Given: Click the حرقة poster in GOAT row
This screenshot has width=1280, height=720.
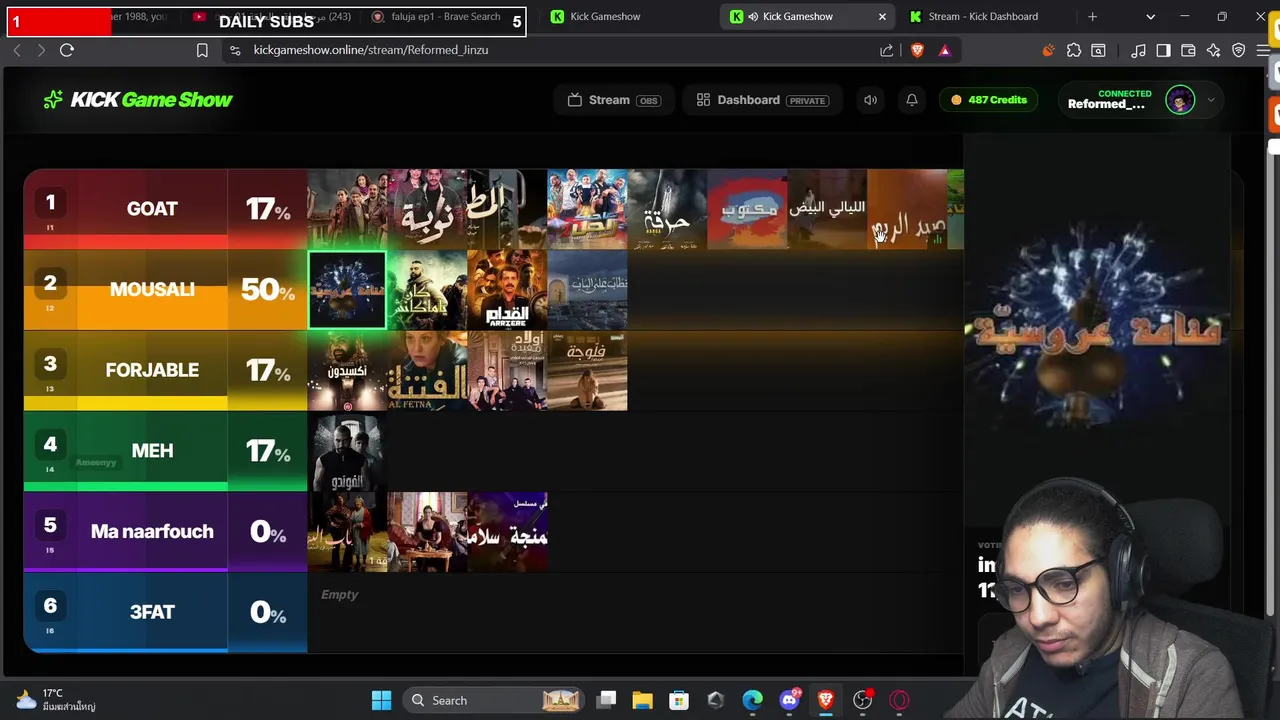Looking at the screenshot, I should pos(667,209).
